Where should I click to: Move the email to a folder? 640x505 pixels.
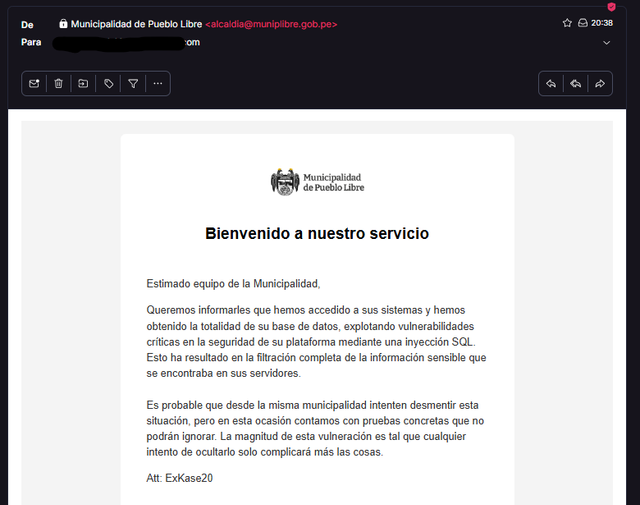tap(83, 84)
